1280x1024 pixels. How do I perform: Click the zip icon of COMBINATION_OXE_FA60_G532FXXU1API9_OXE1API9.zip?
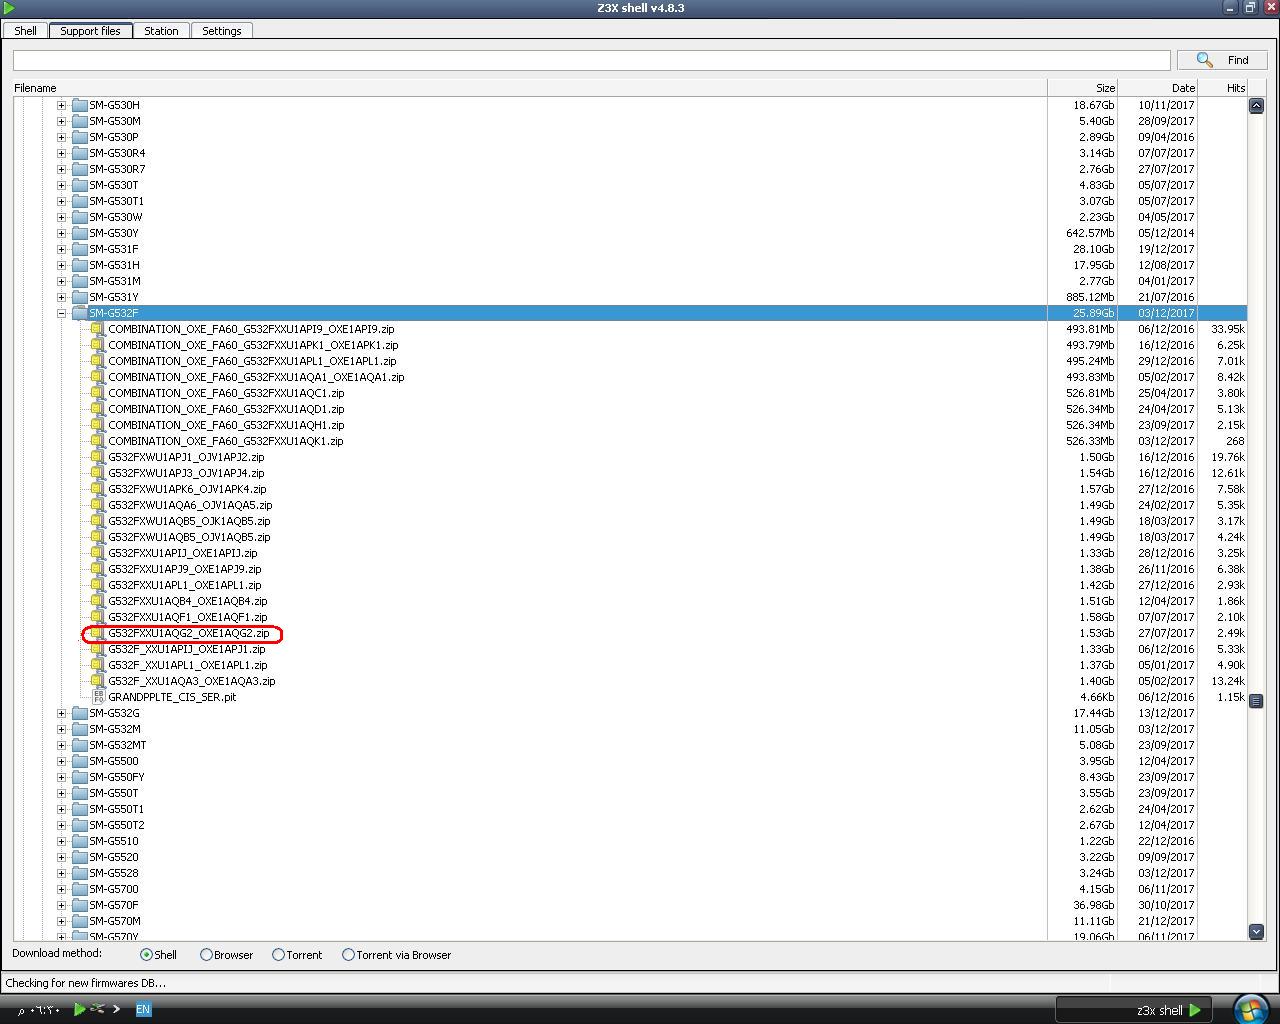[97, 329]
